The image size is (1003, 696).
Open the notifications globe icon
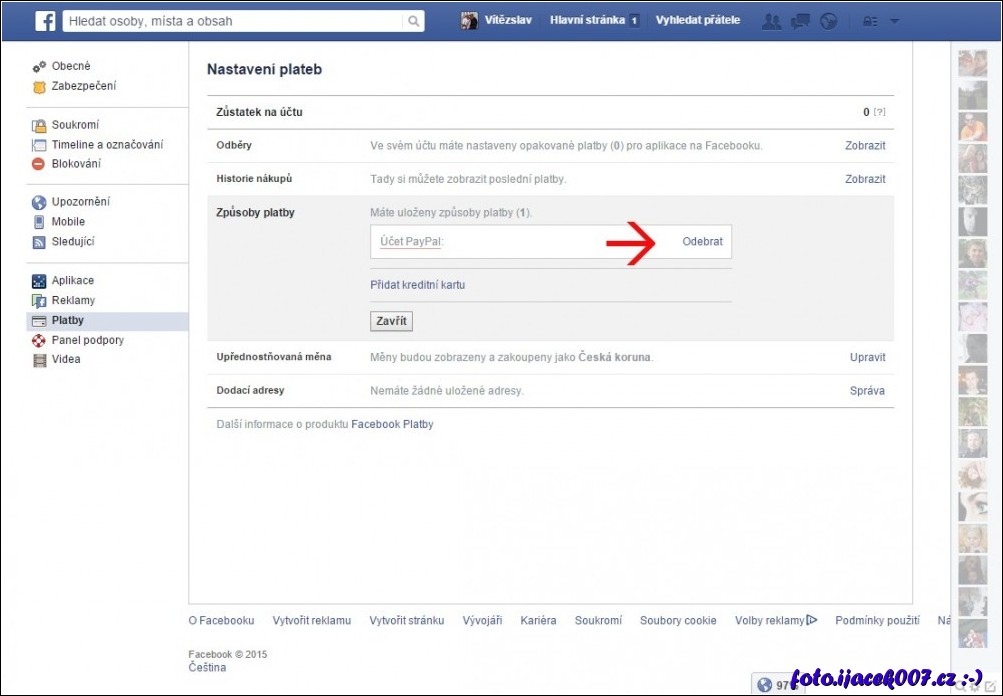coord(828,21)
